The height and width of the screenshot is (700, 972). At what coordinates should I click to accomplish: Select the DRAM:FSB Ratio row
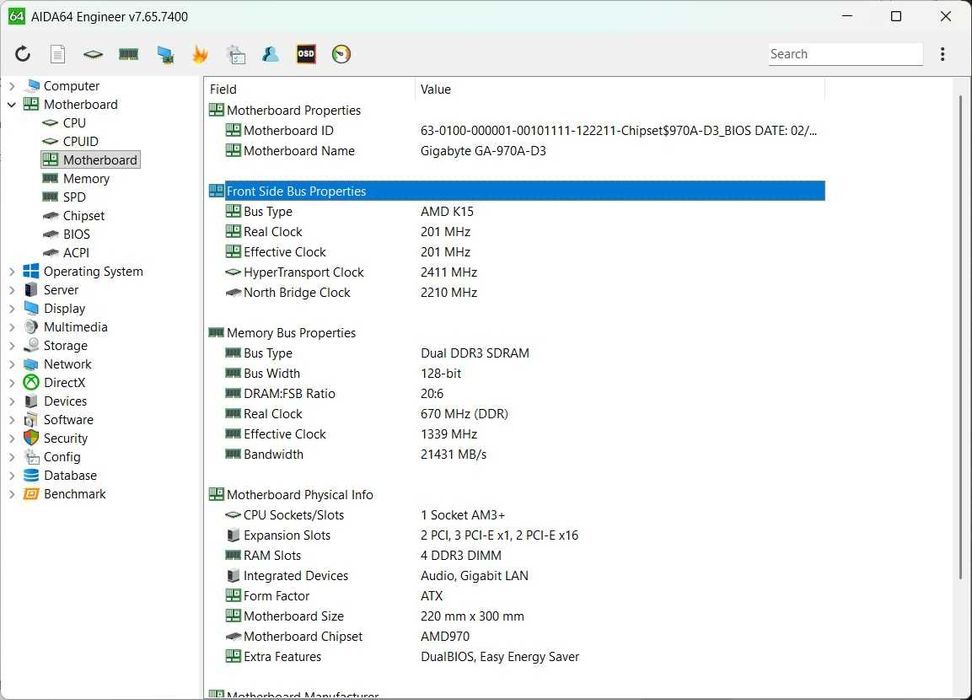click(x=516, y=394)
